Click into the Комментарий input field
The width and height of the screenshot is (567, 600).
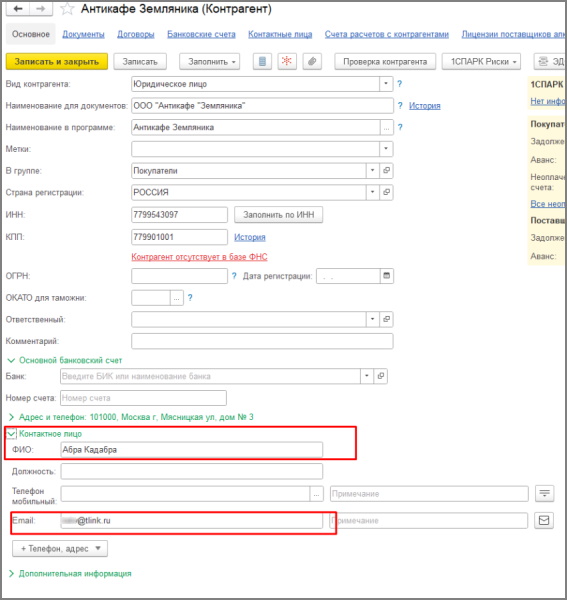(262, 341)
